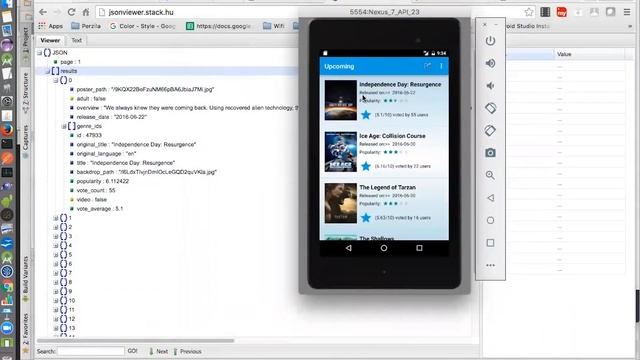Select the poster_path property row
This screenshot has height=360, width=640.
tap(143, 89)
